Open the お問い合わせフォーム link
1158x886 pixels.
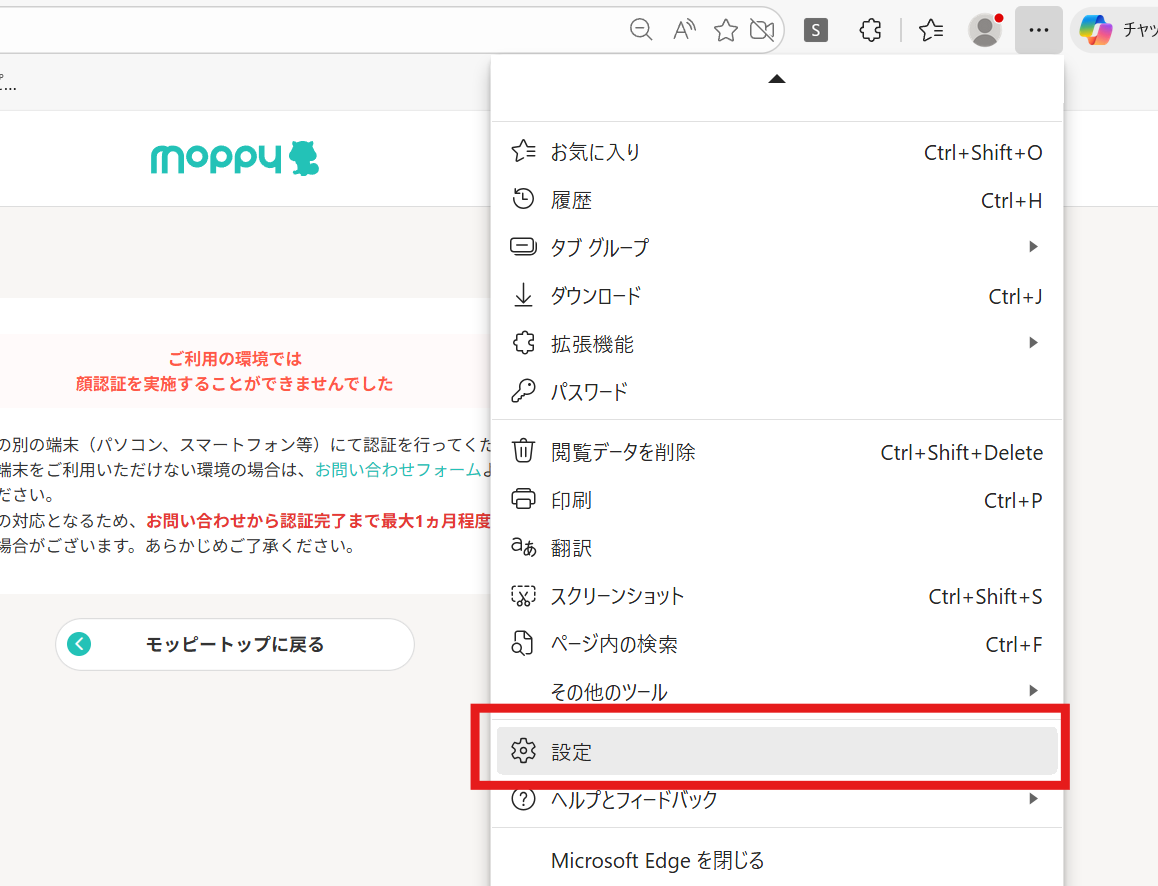tap(398, 469)
